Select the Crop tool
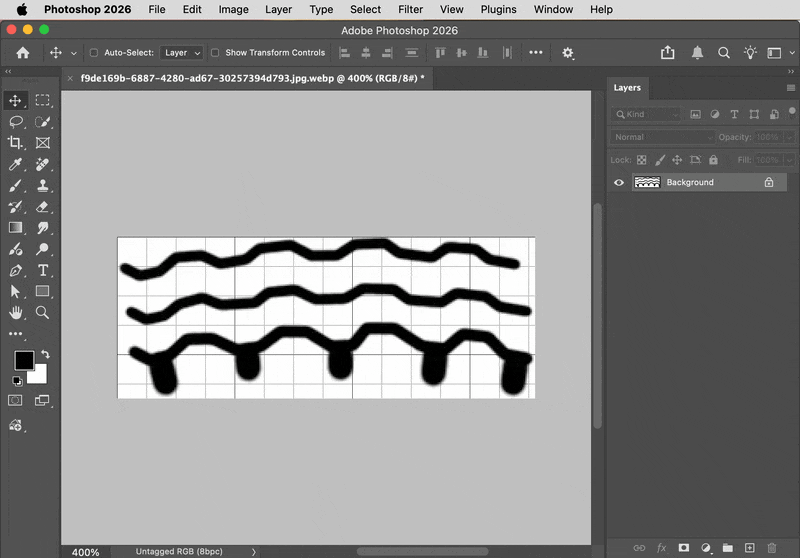The height and width of the screenshot is (558, 800). pyautogui.click(x=15, y=143)
